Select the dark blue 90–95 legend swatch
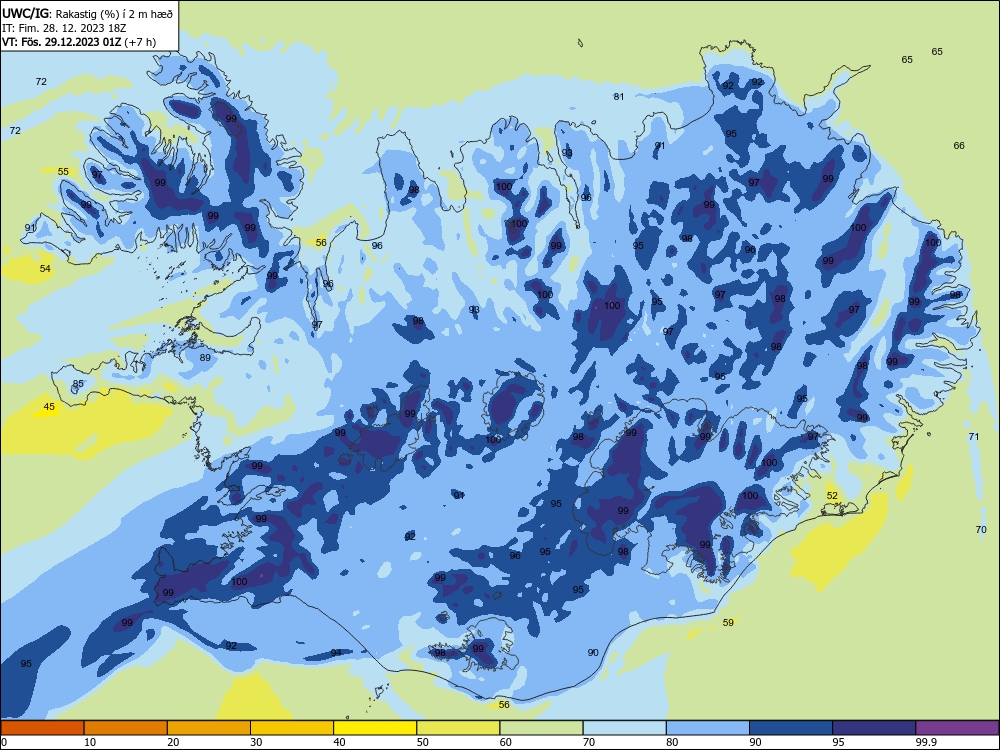Image resolution: width=1000 pixels, height=750 pixels. (x=791, y=728)
